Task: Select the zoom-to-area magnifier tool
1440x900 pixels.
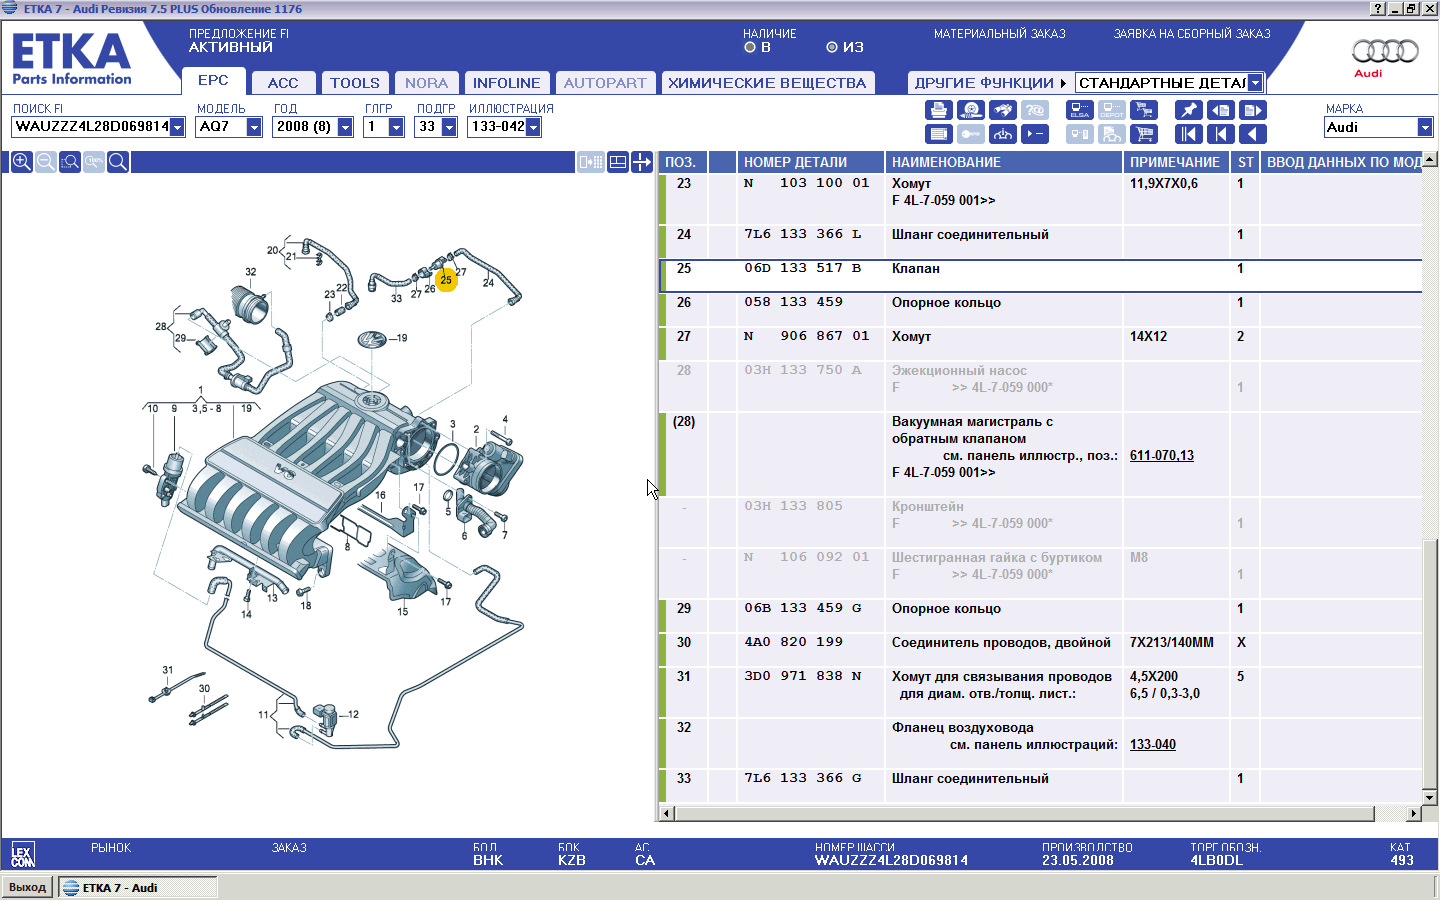Action: click(69, 162)
